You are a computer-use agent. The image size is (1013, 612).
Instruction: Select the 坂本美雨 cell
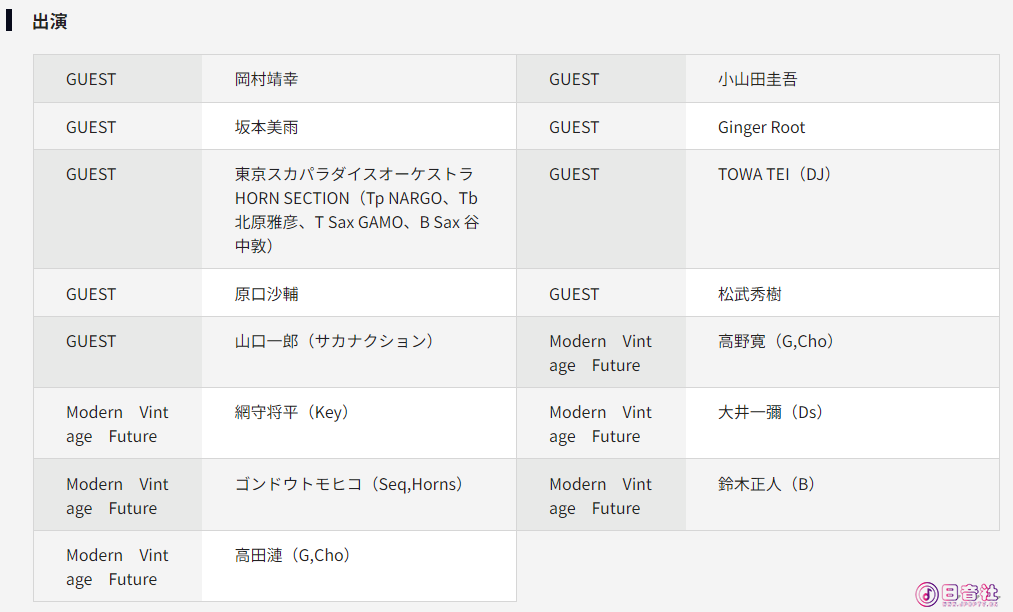(x=359, y=127)
